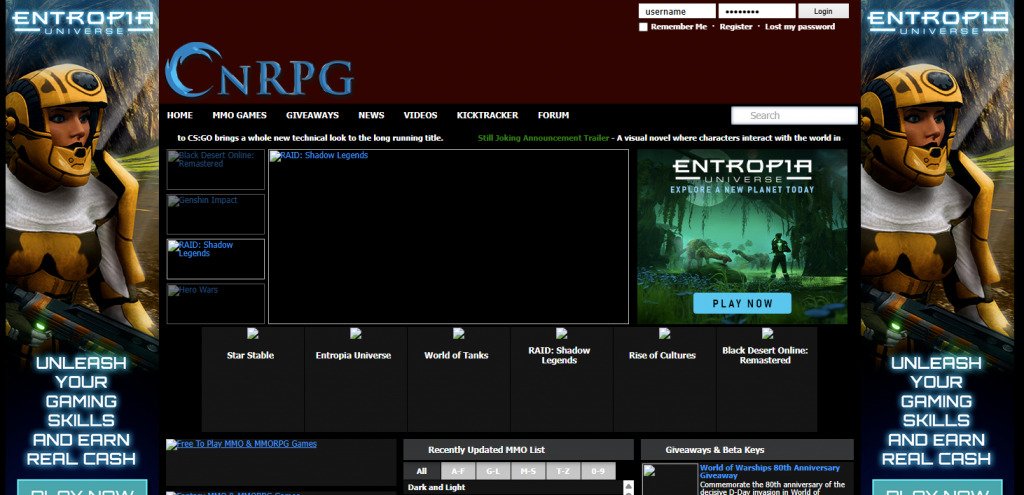The image size is (1024, 495).
Task: Click the password input field
Action: [757, 11]
